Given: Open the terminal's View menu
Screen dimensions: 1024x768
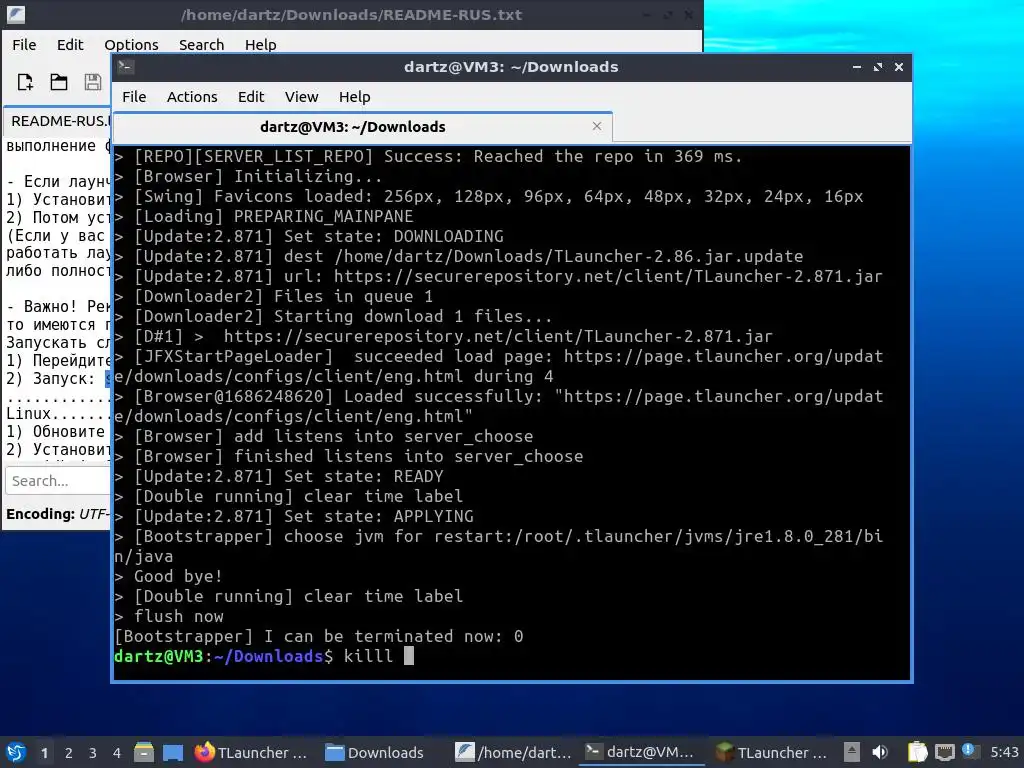Looking at the screenshot, I should [x=301, y=97].
